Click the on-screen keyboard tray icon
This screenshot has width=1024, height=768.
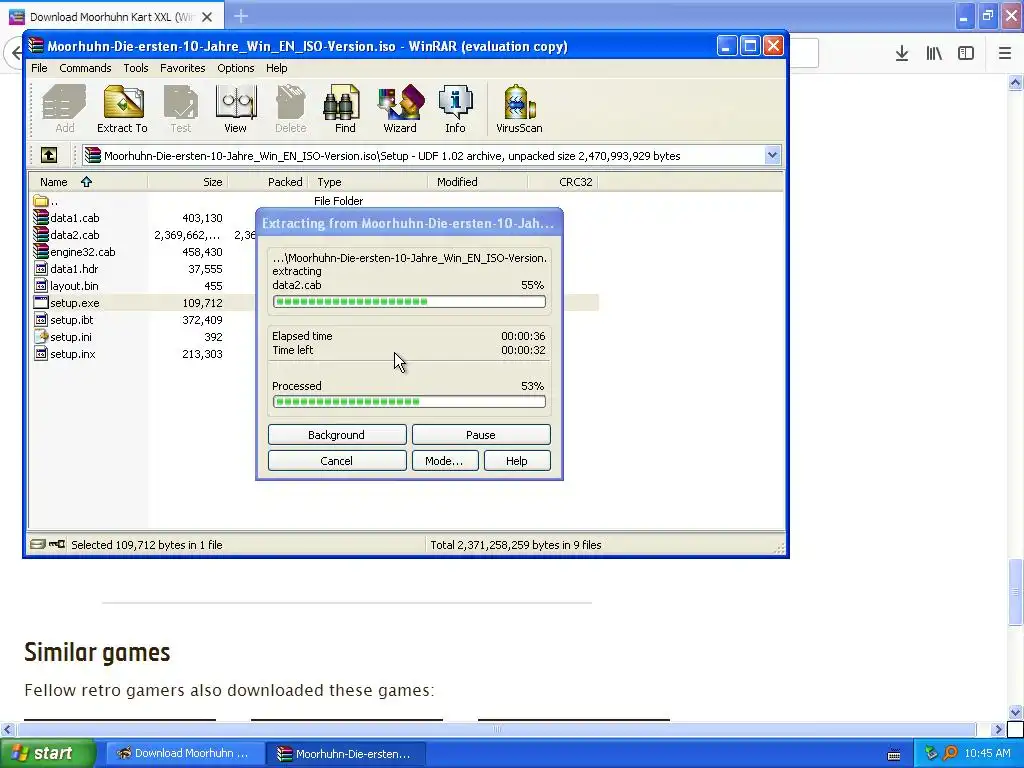click(x=894, y=755)
